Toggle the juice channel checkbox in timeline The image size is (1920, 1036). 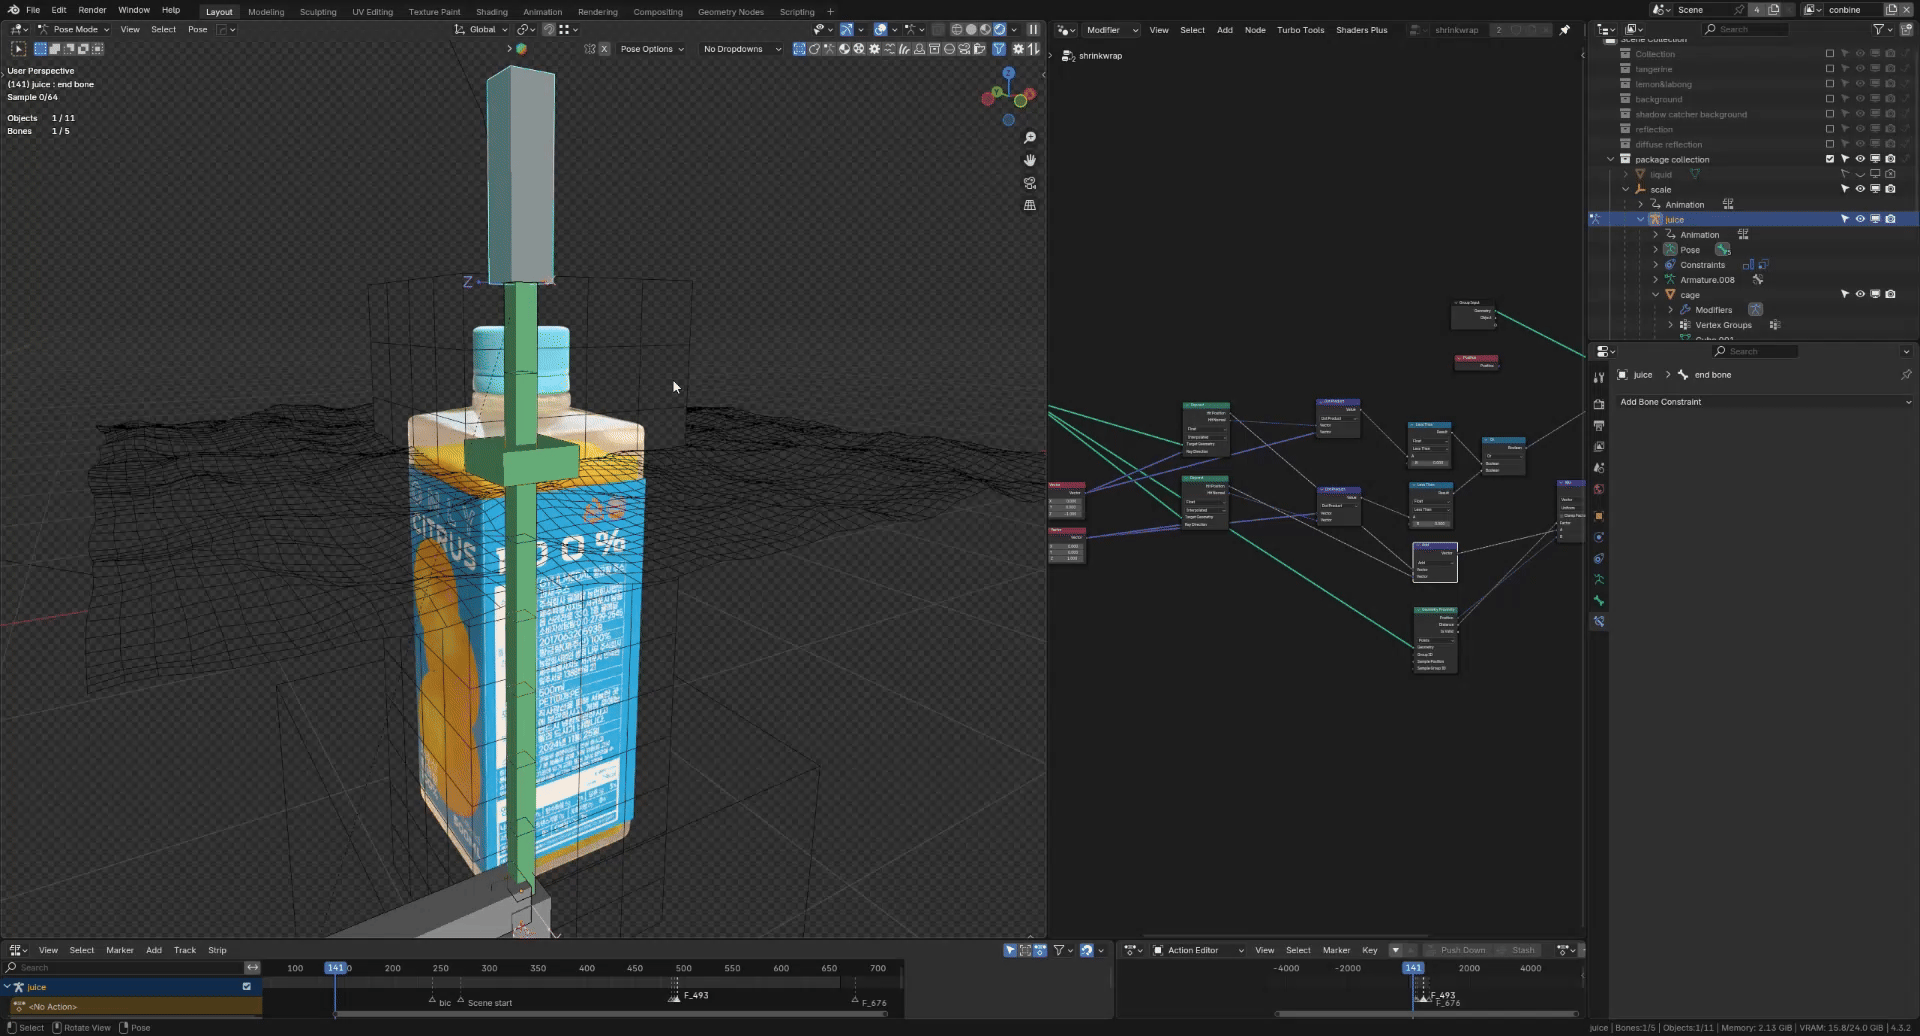[247, 986]
